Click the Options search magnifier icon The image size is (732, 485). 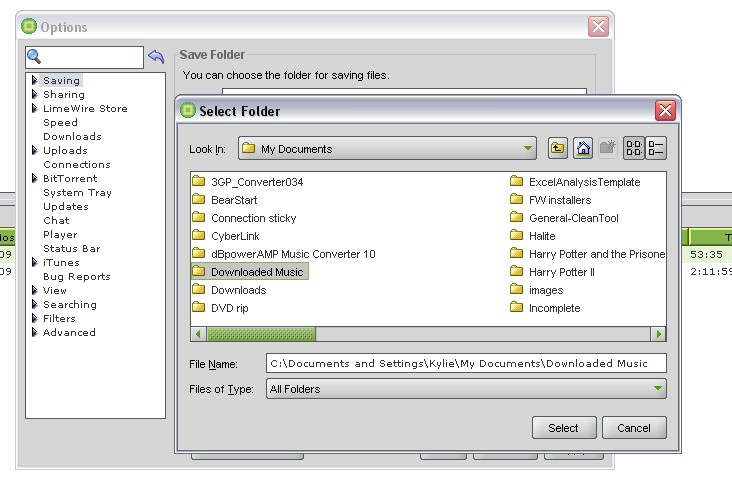[34, 57]
